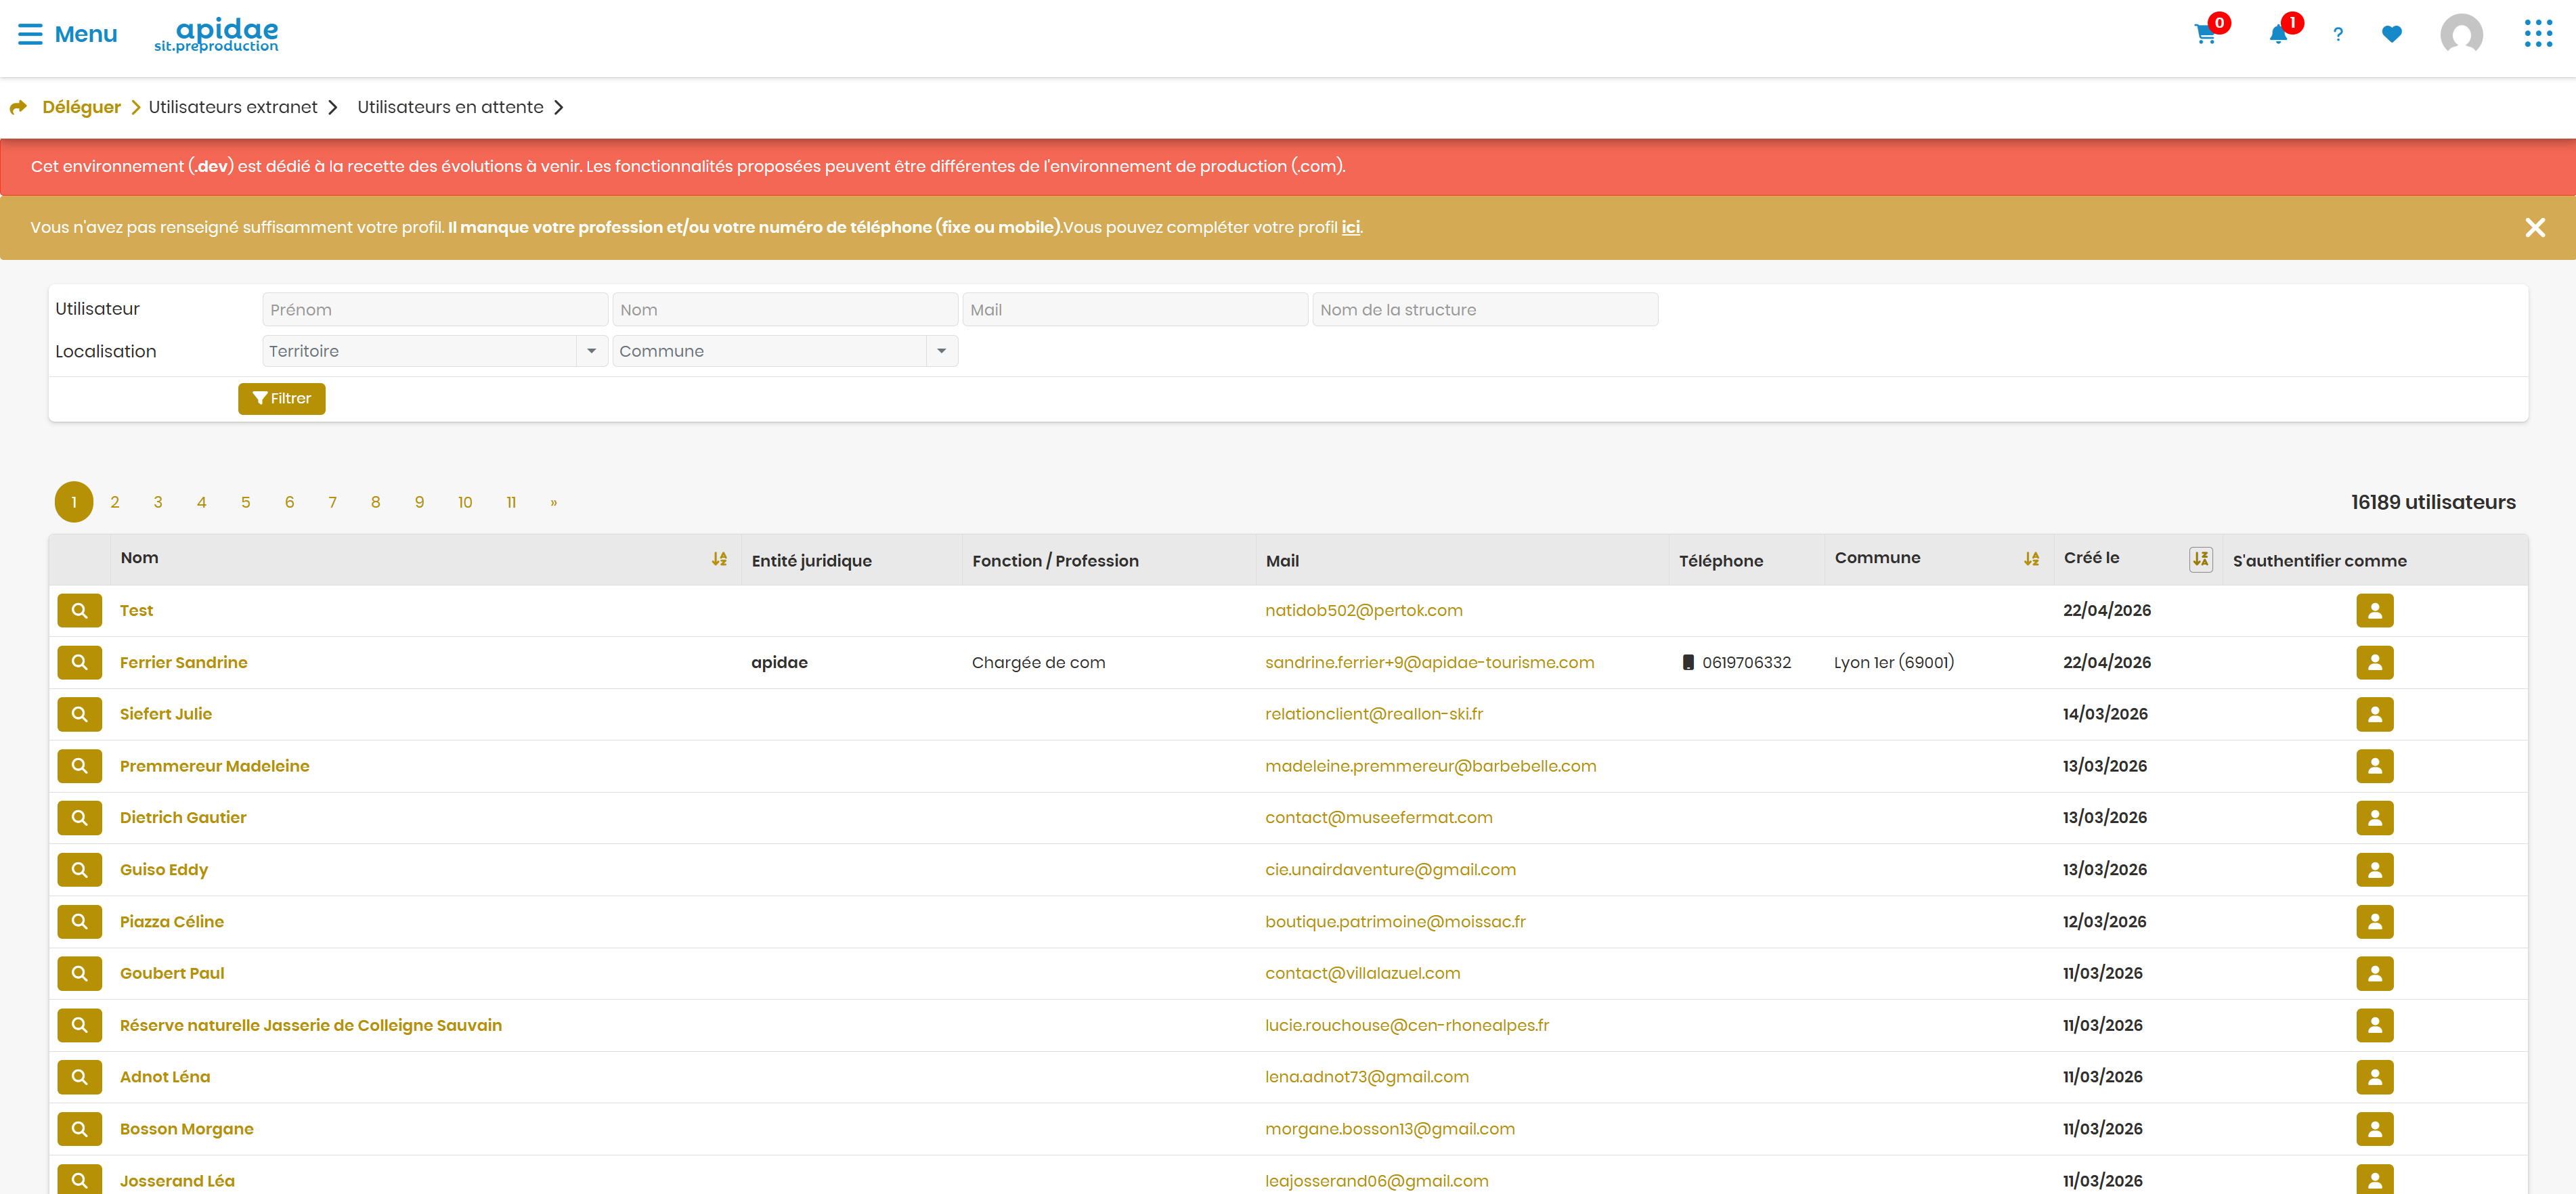Authenticate as the Test user

point(2374,611)
